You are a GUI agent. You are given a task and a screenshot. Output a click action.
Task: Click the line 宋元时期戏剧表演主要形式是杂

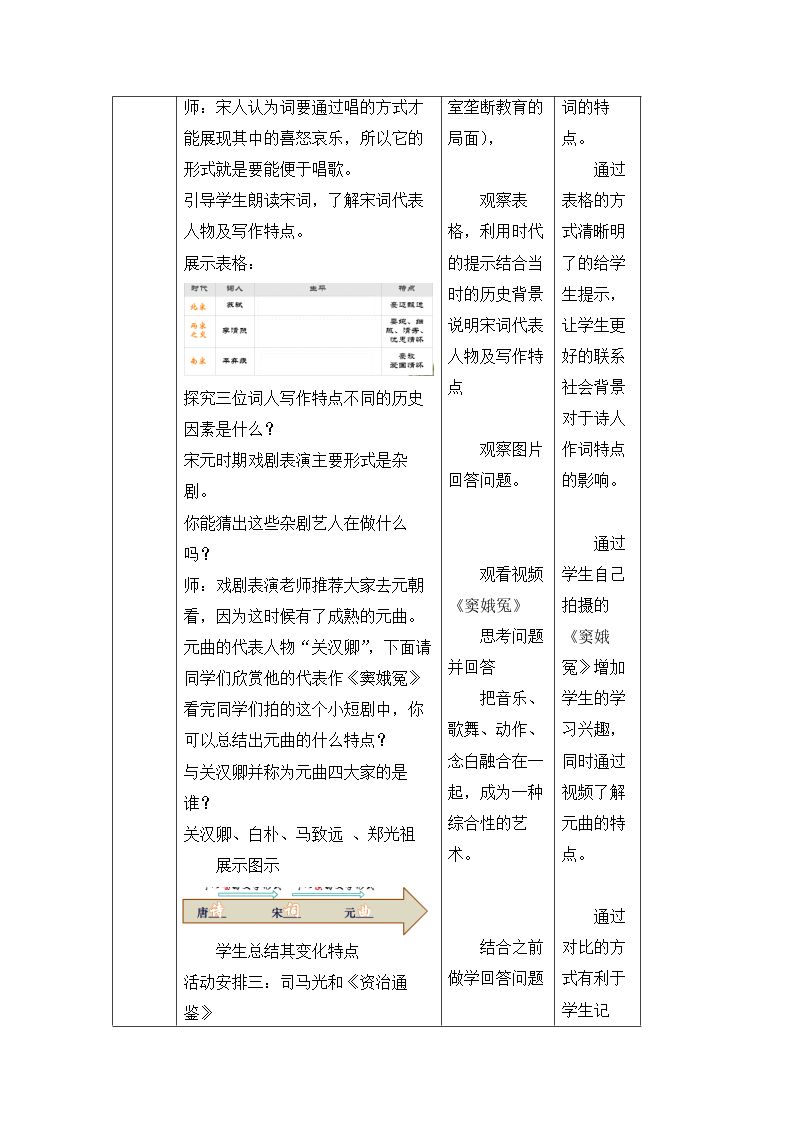296,460
